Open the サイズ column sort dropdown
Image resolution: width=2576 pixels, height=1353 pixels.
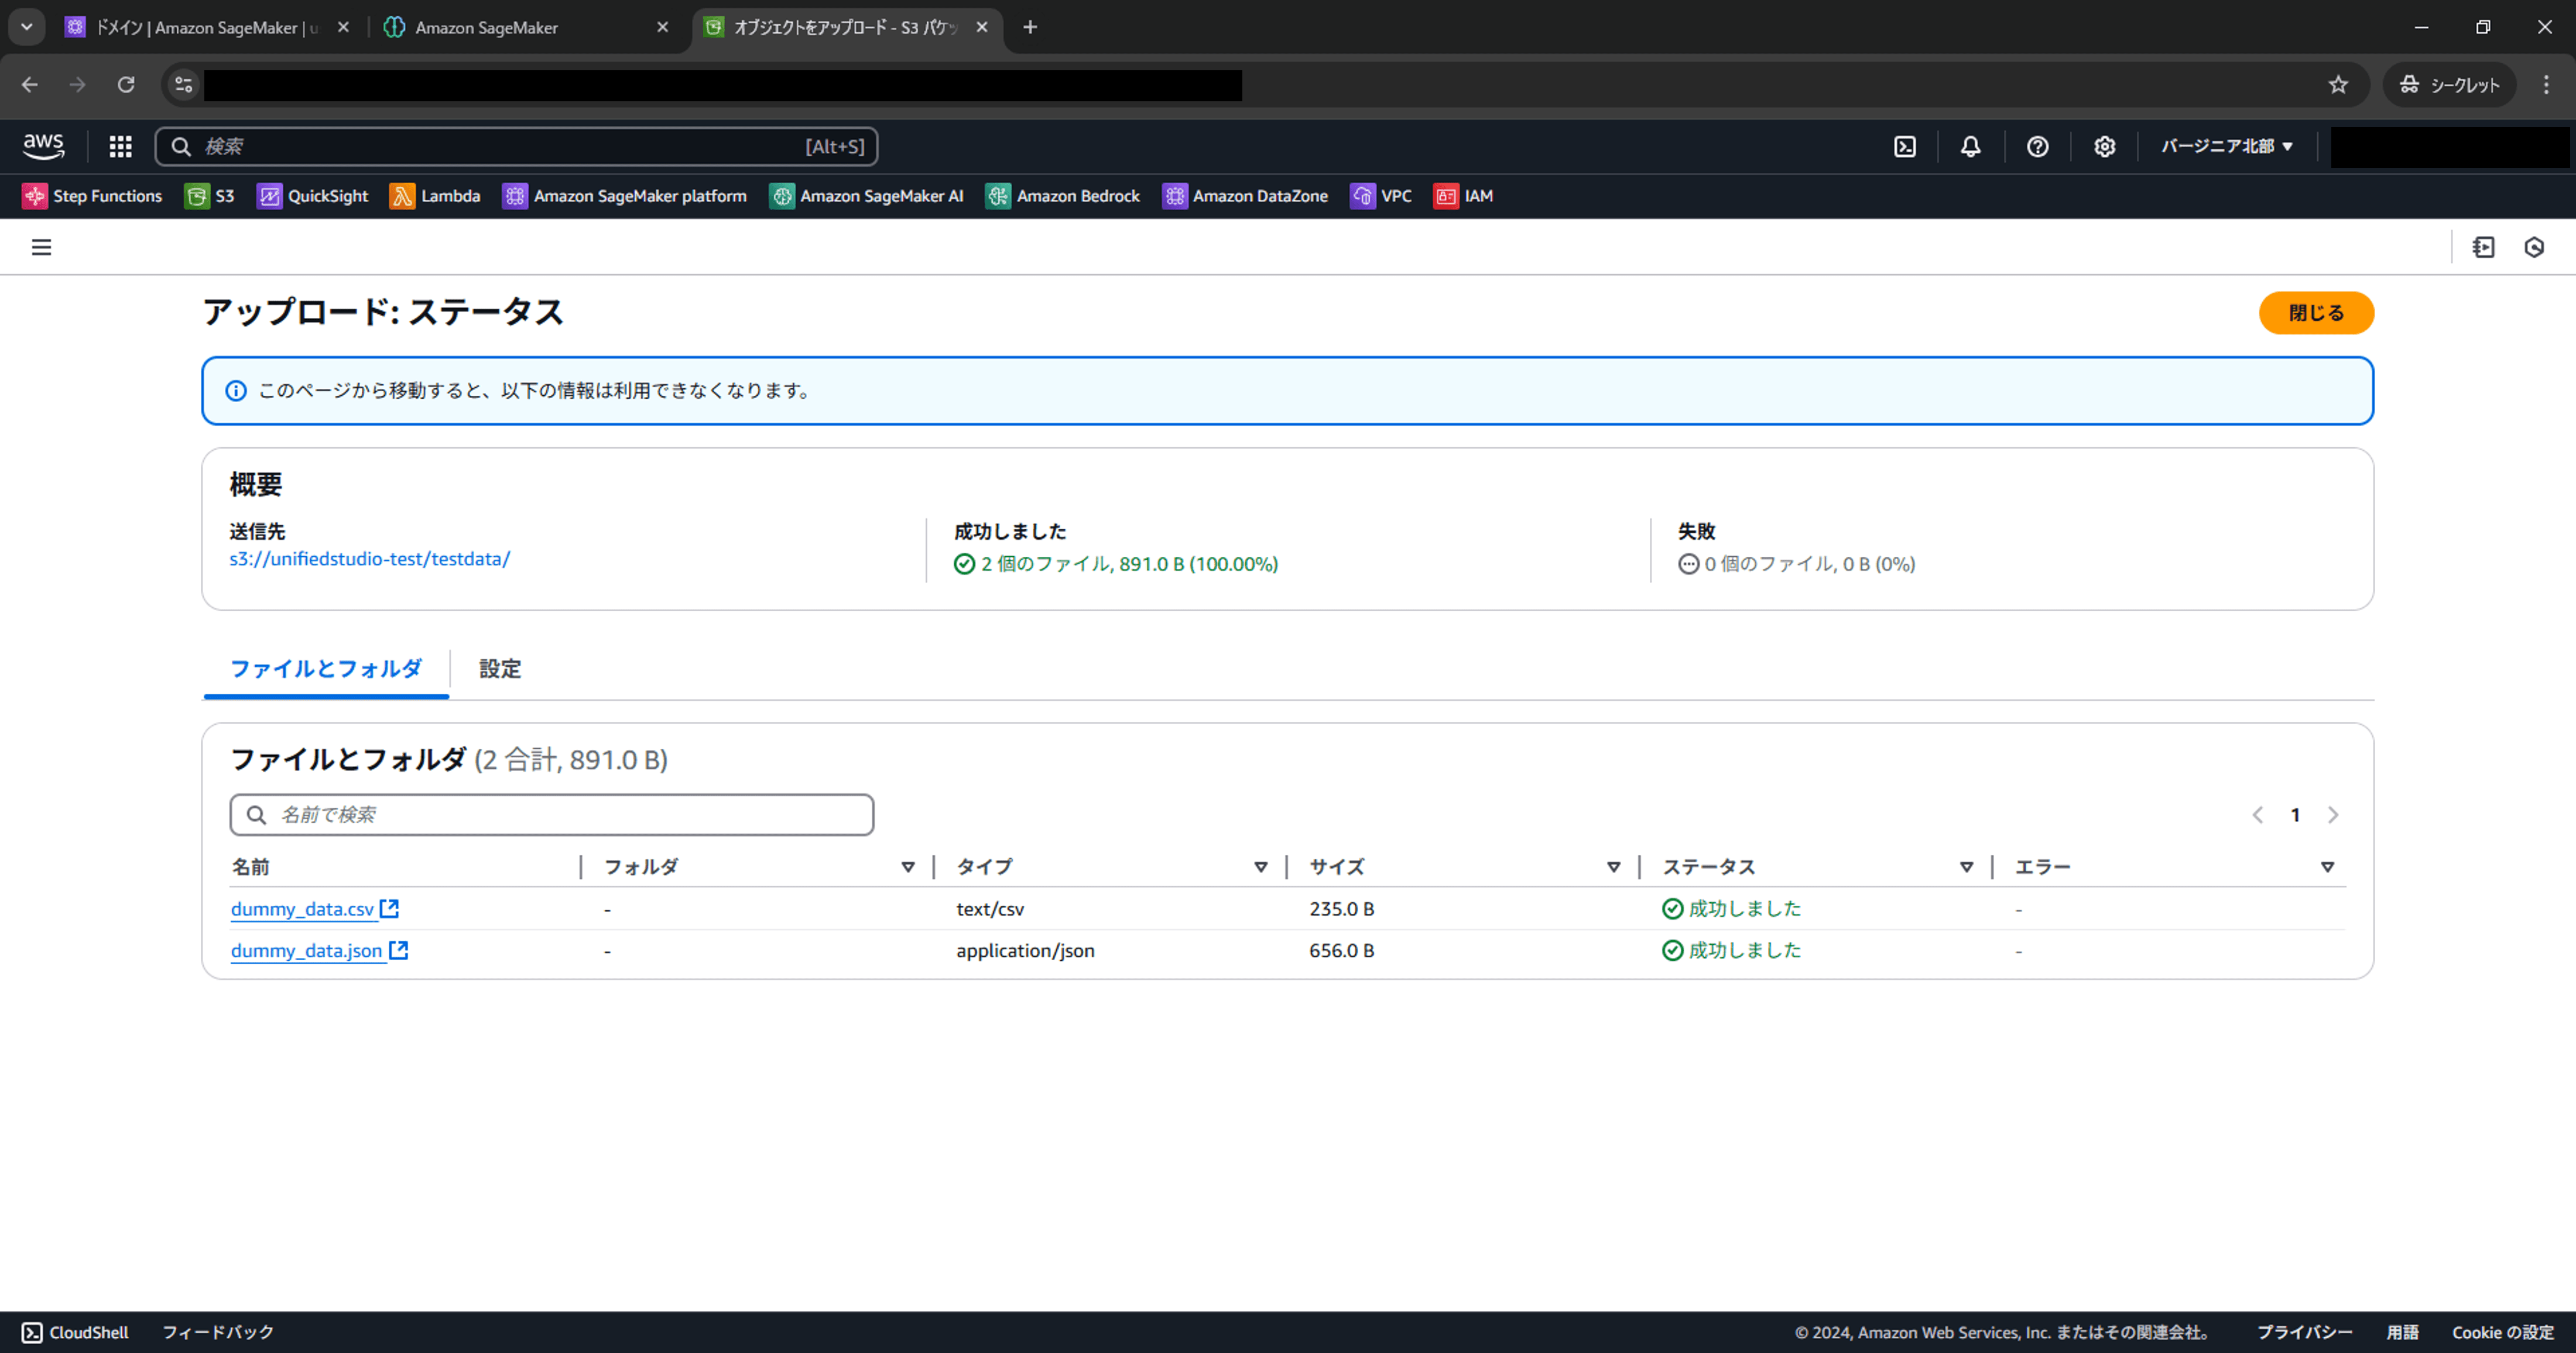1614,867
